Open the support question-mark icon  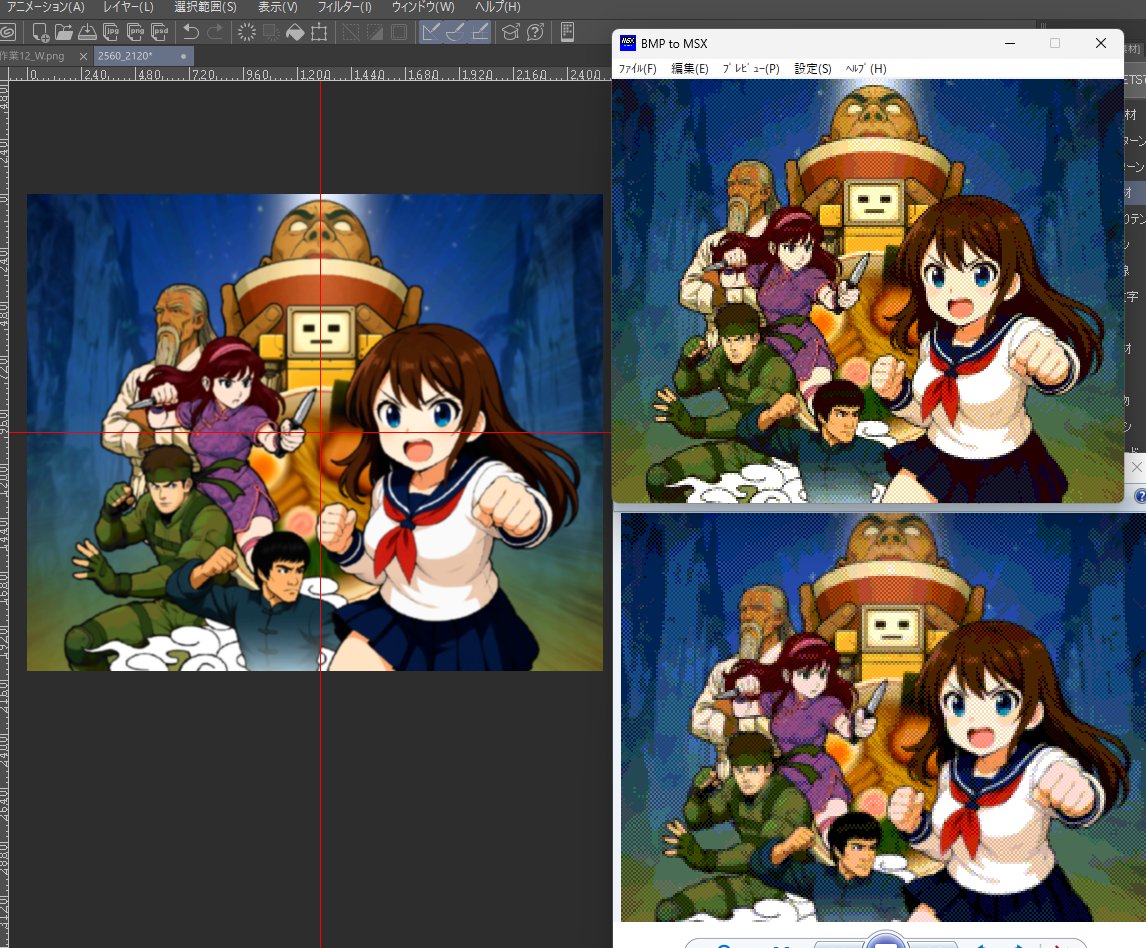[535, 32]
